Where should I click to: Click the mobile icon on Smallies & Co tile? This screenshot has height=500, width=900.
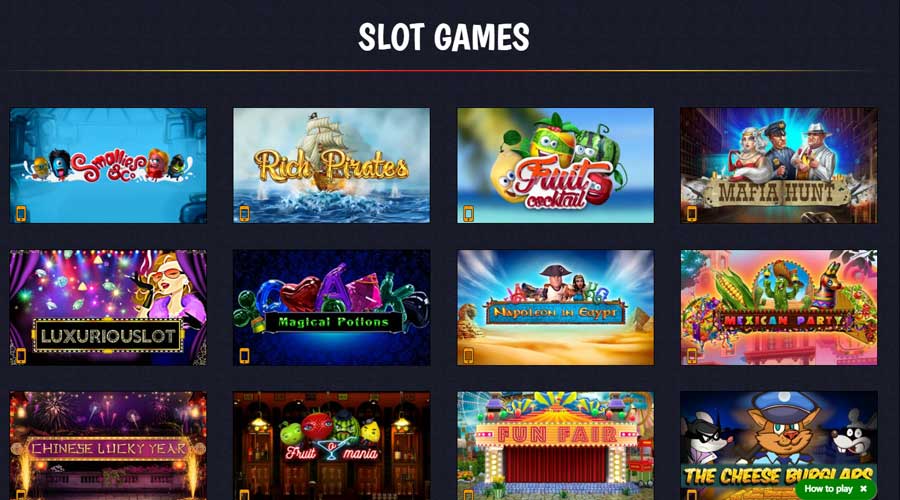coord(21,214)
